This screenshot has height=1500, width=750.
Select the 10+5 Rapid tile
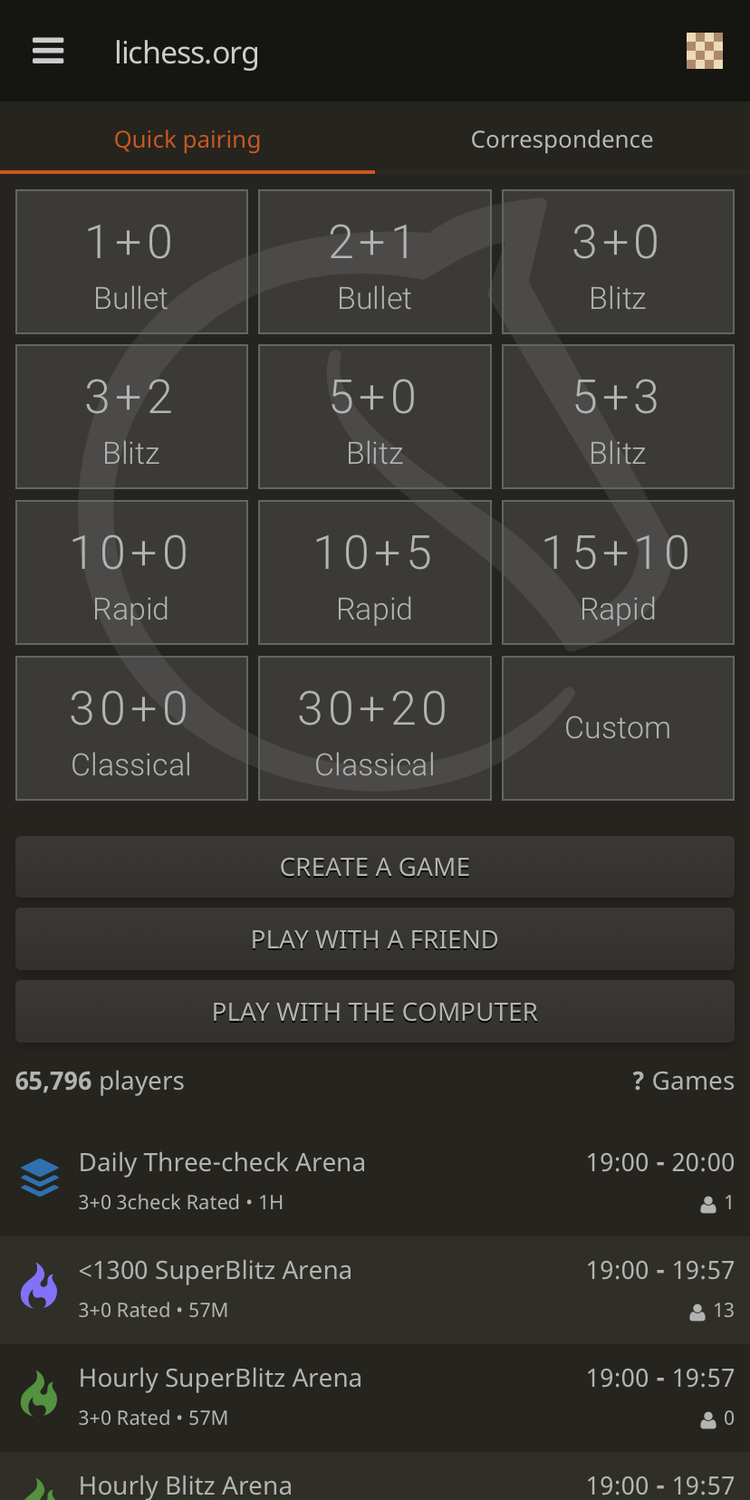[x=374, y=572]
